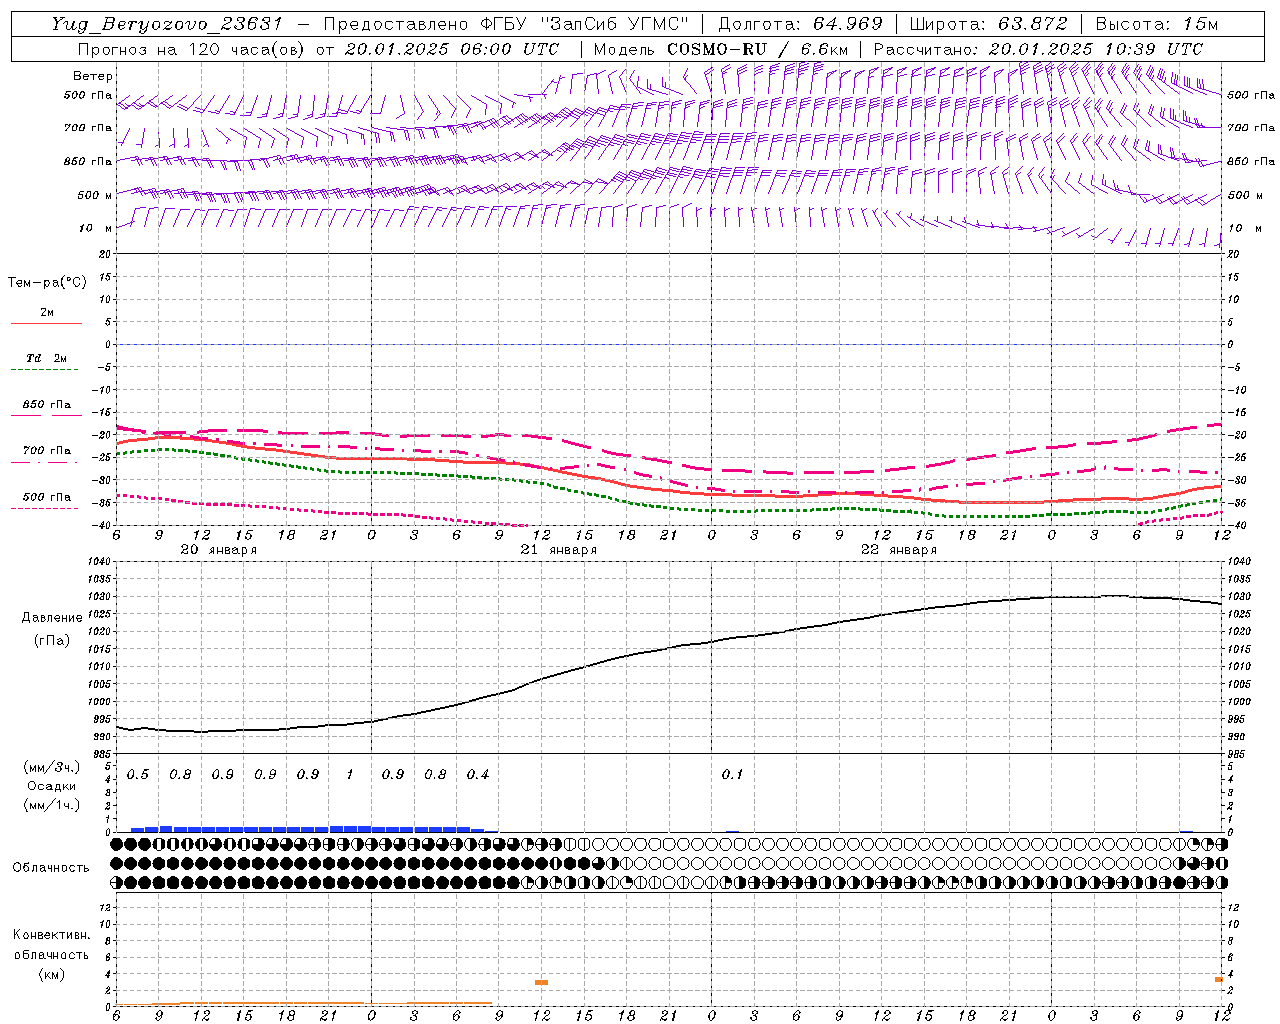Click the 'Осадки' precipitation label
1280x1024 pixels.
tap(51, 787)
